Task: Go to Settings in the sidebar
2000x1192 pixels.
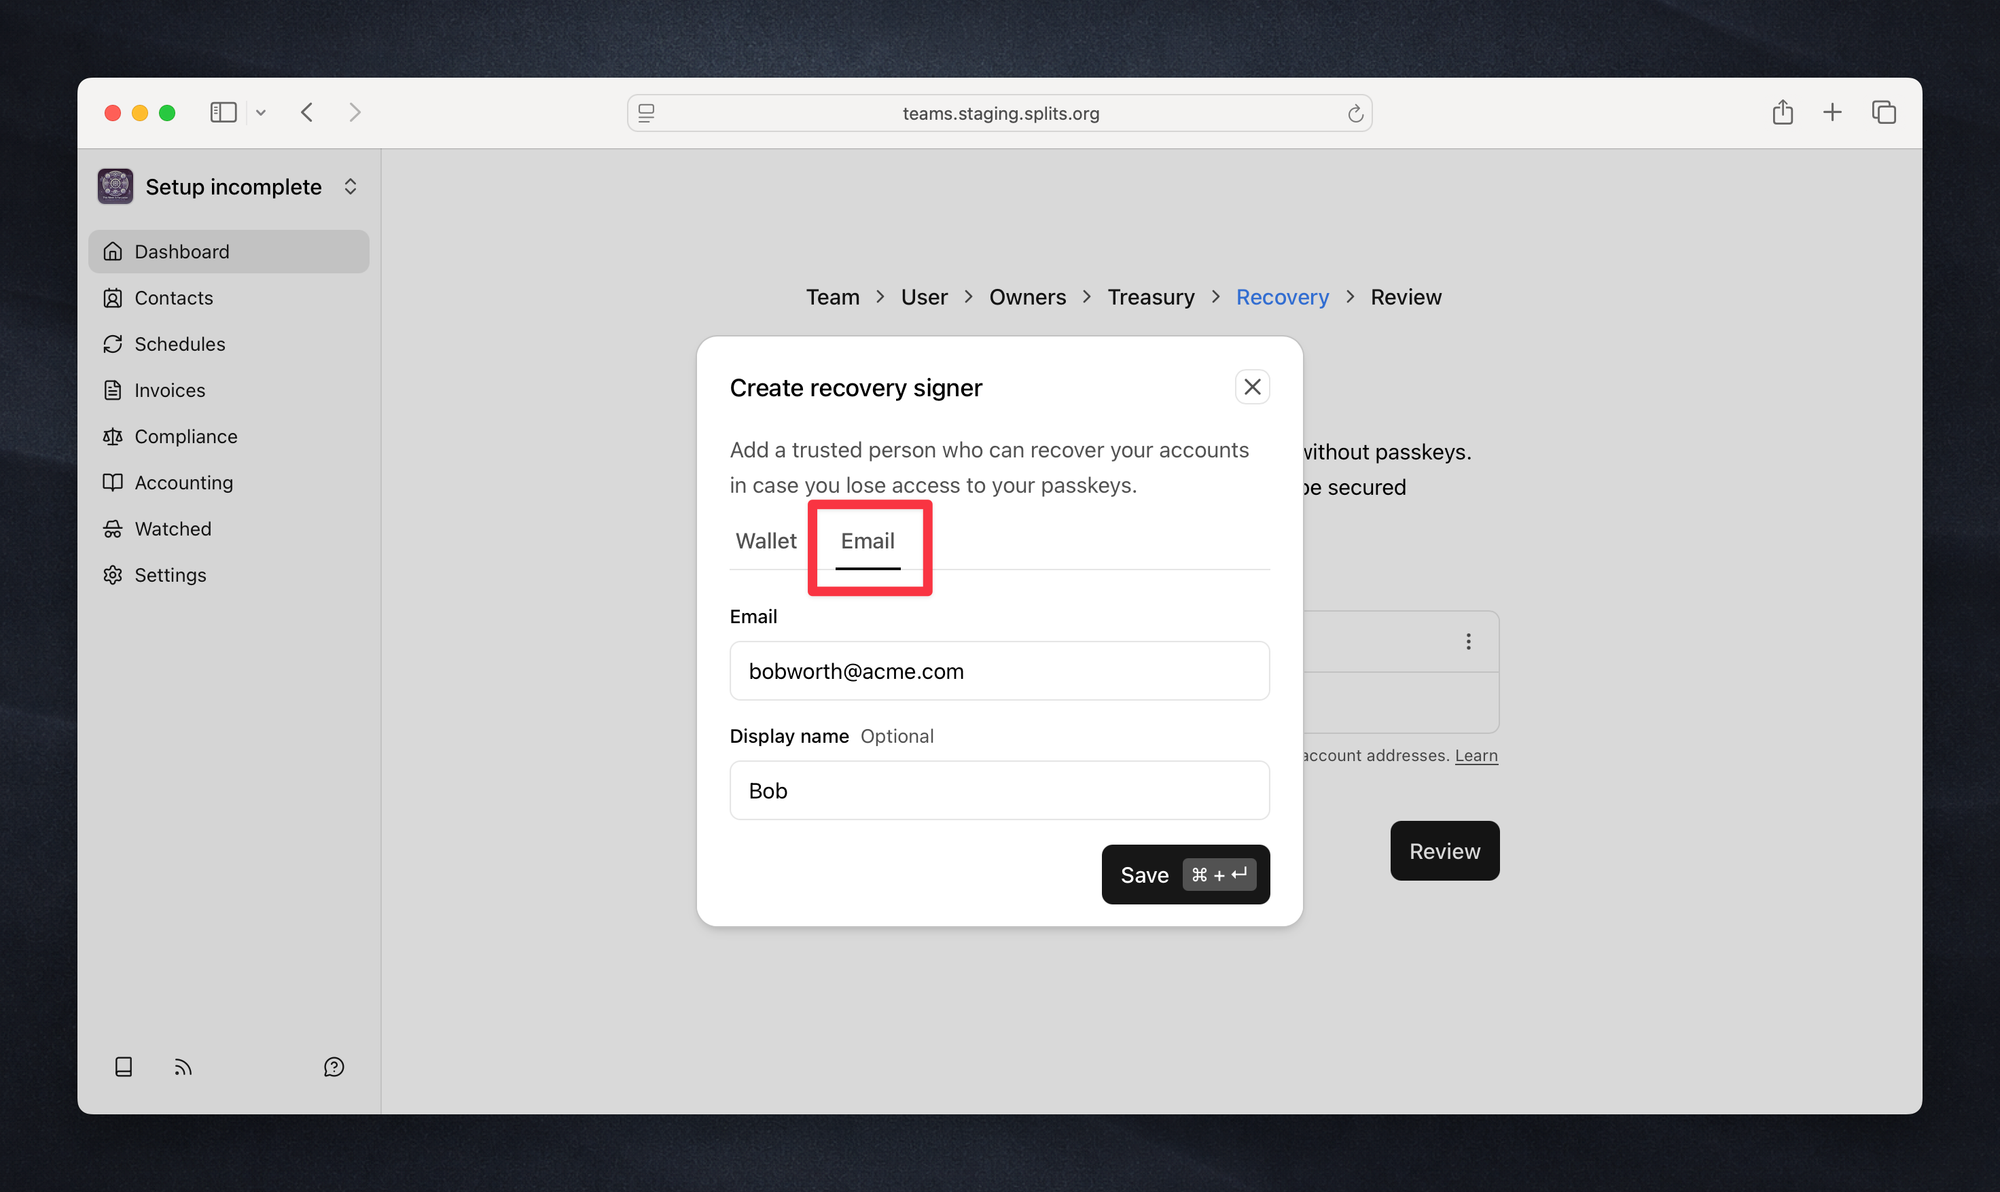Action: pos(170,575)
